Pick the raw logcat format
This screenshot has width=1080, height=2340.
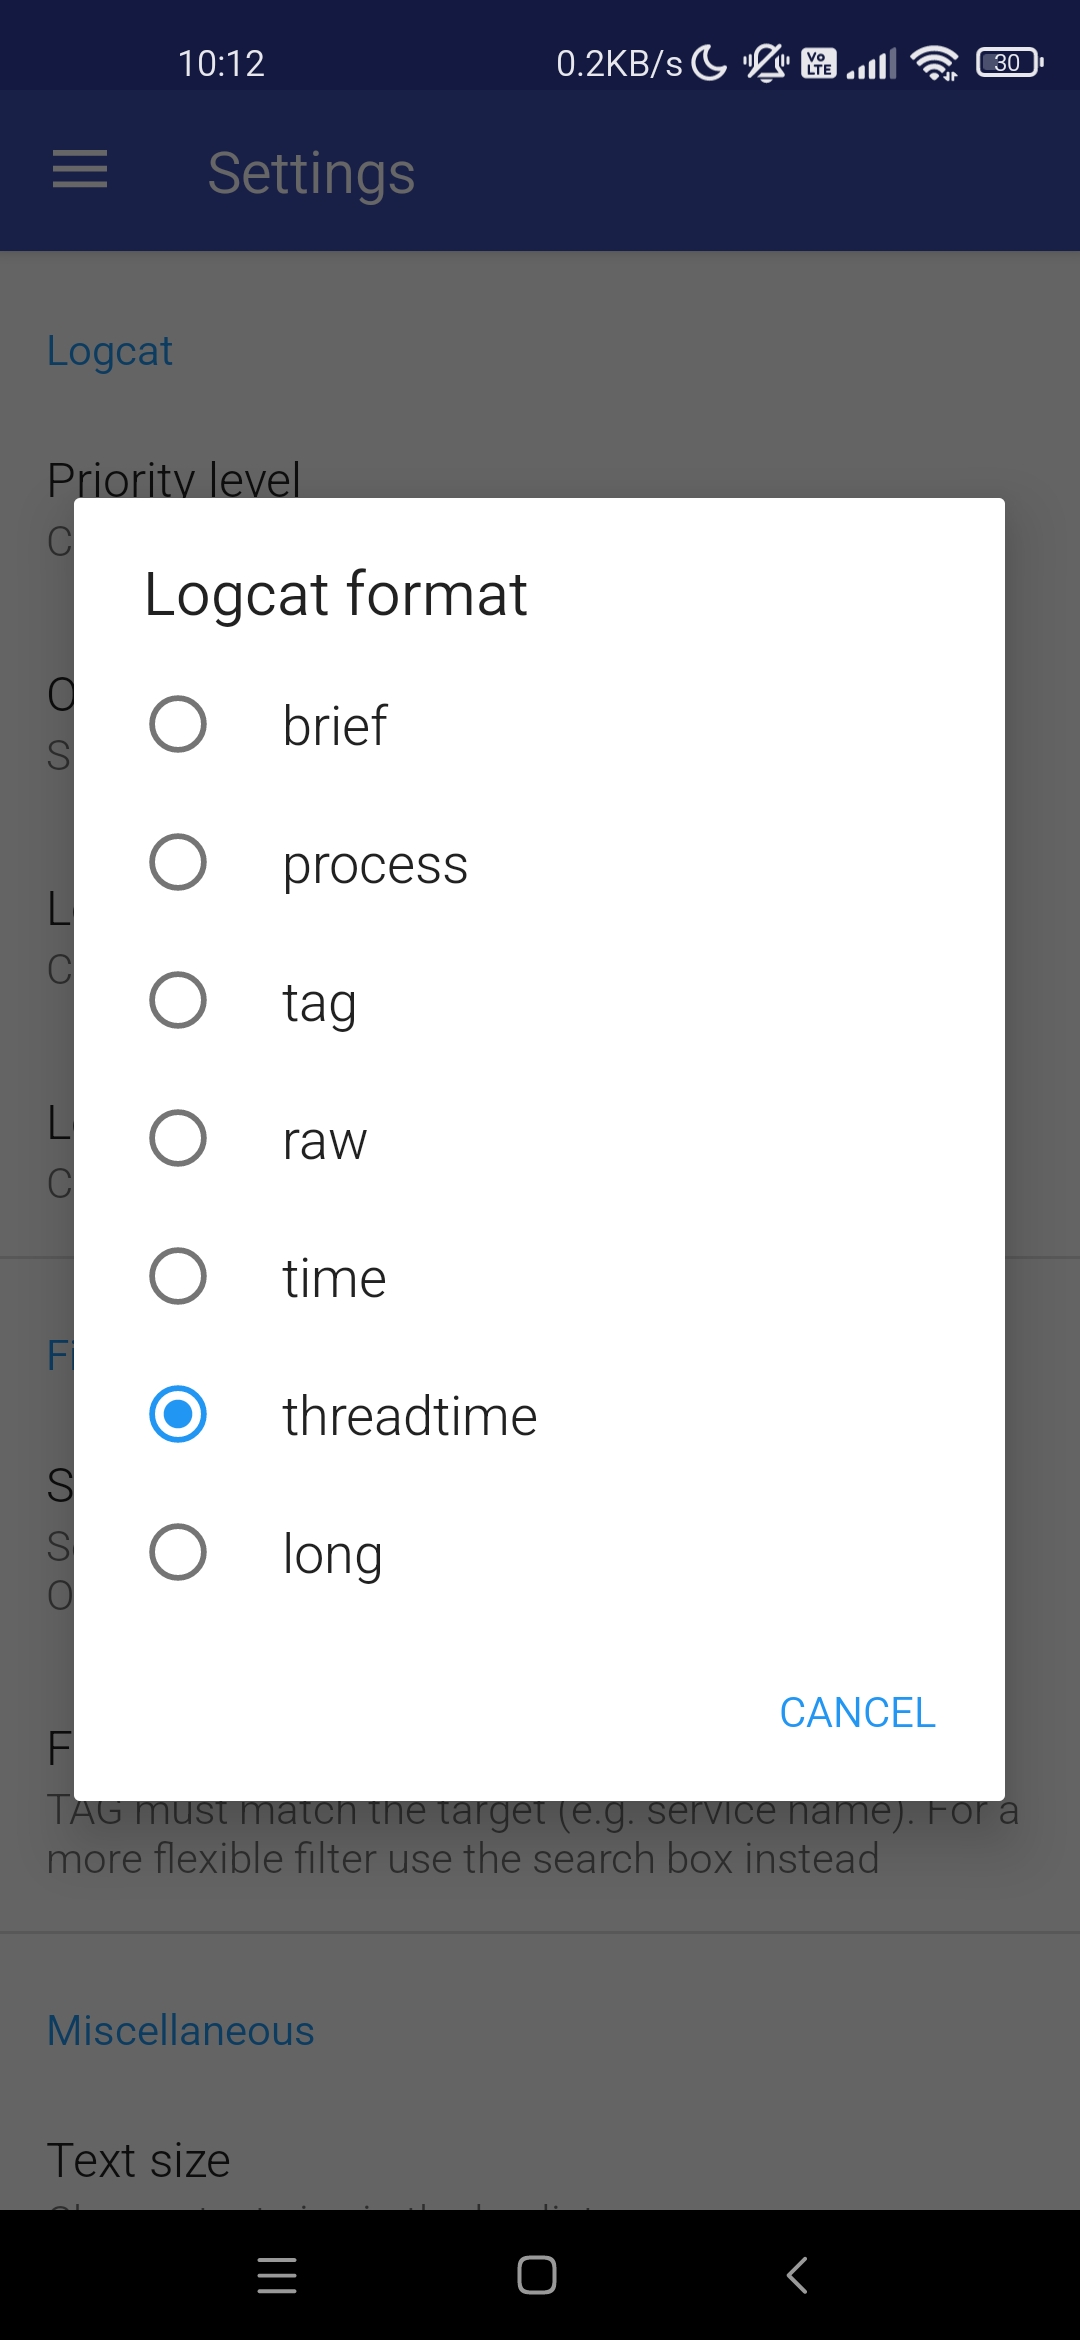539,1138
